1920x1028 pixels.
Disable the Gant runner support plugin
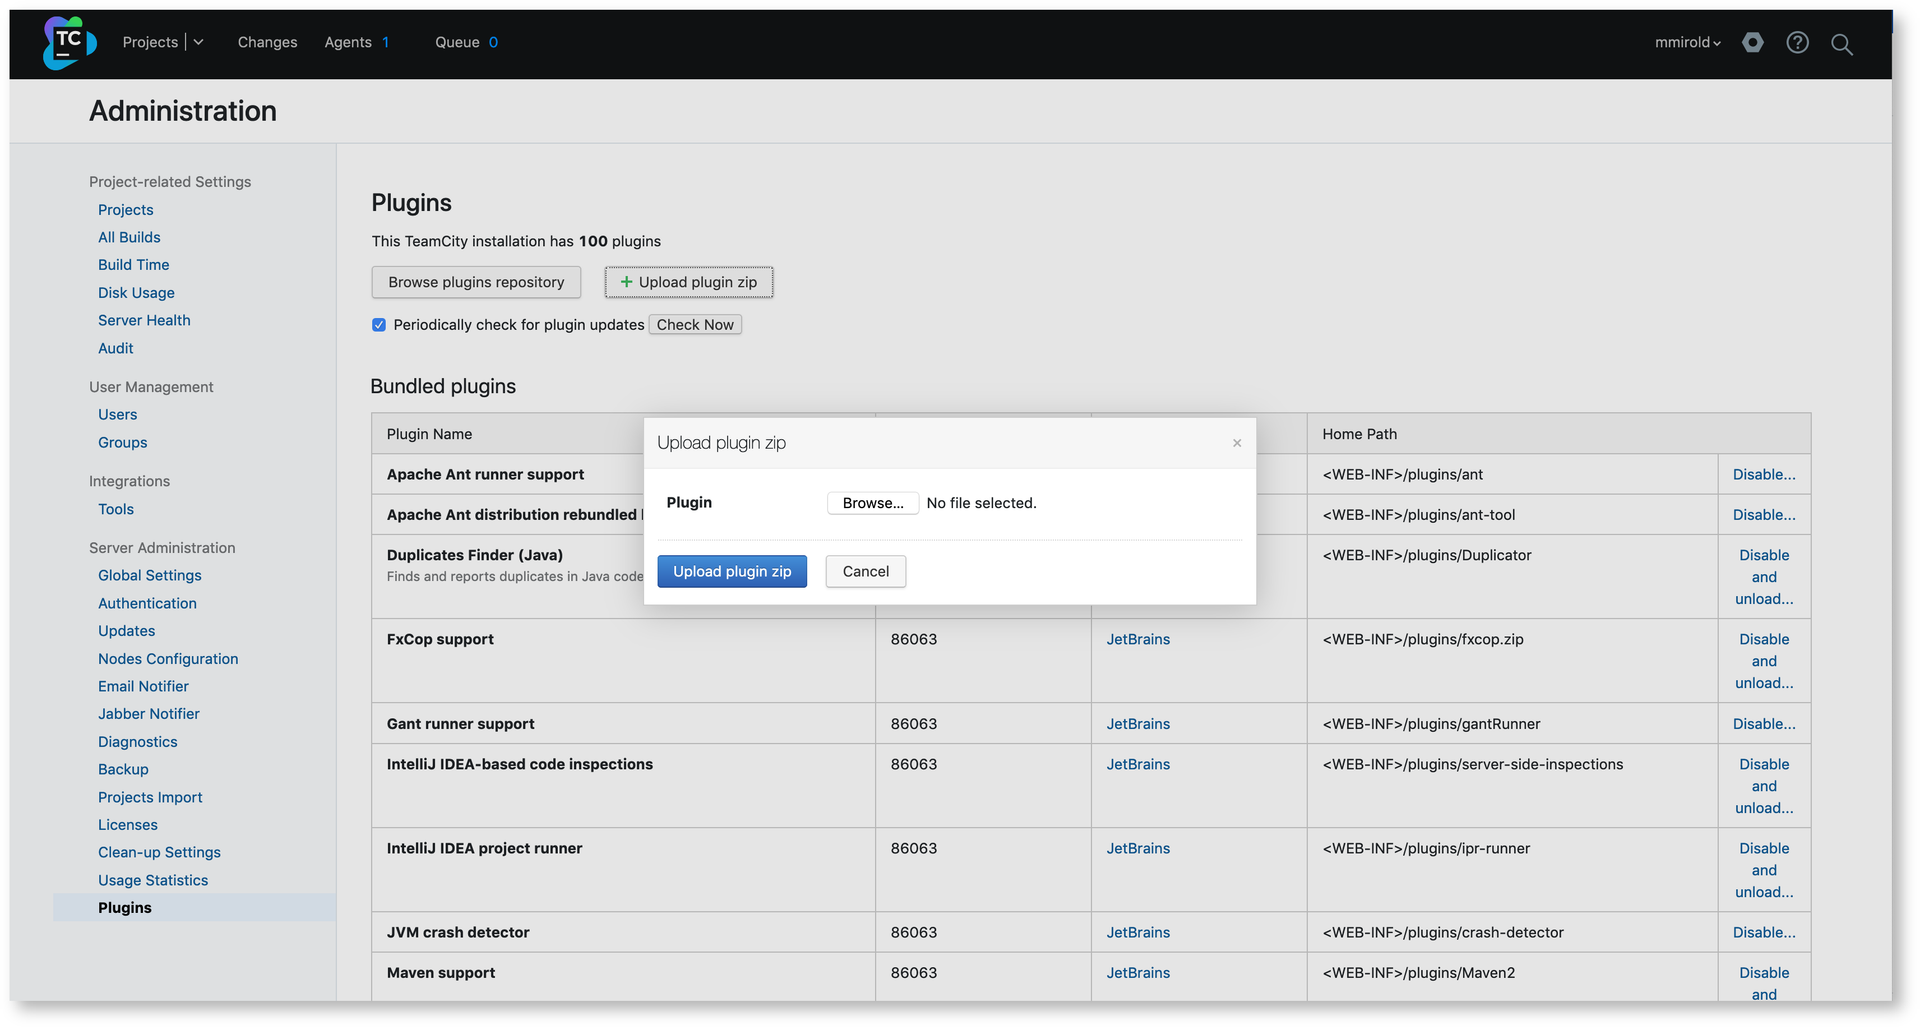[1764, 724]
